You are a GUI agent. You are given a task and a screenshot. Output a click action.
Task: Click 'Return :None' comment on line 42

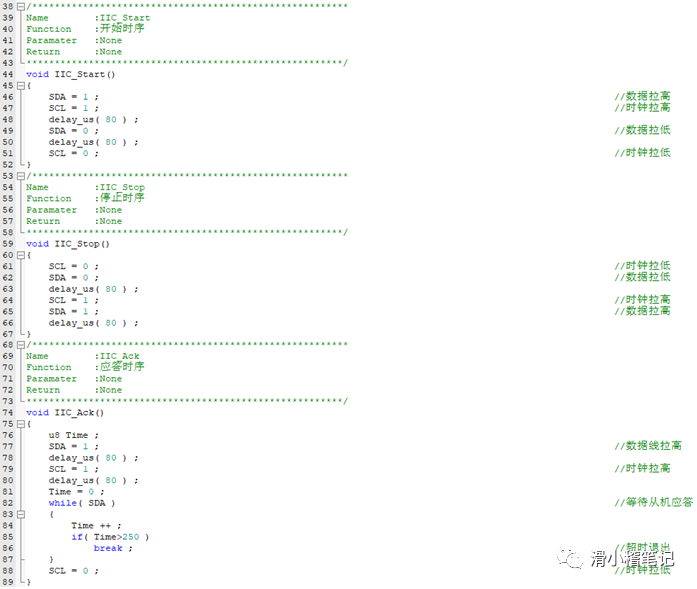coord(74,52)
